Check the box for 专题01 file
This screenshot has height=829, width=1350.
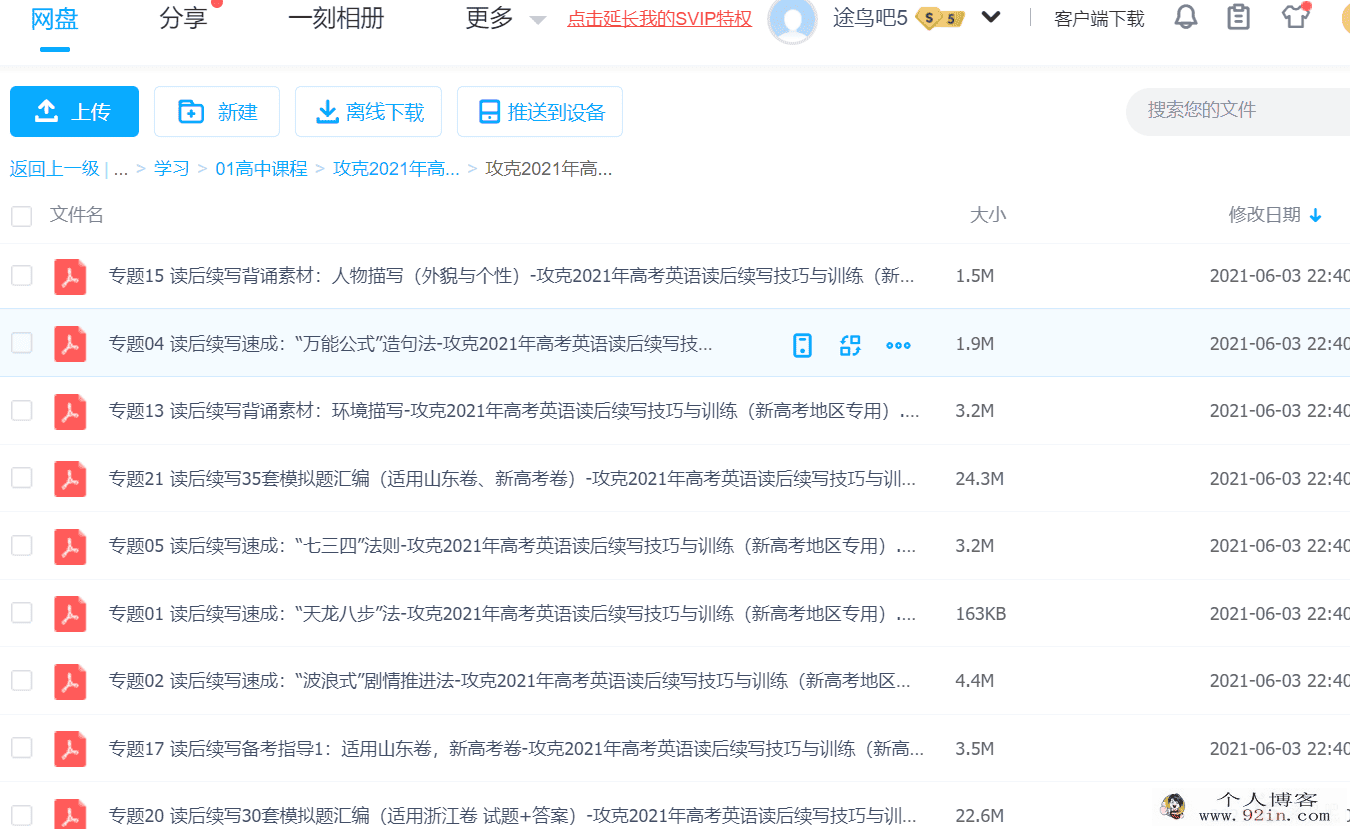coord(21,613)
